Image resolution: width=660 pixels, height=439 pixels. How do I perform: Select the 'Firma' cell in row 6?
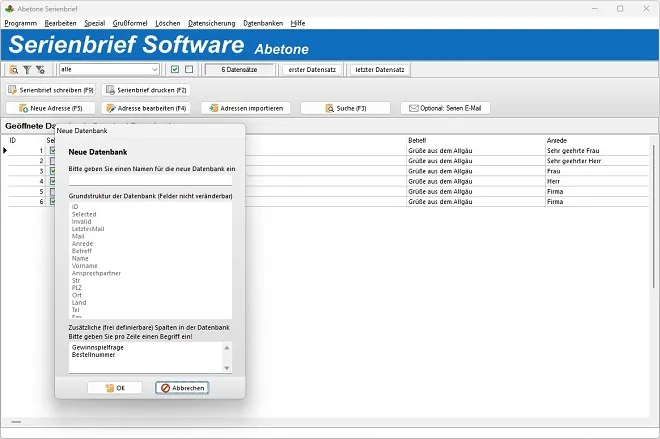(598, 202)
